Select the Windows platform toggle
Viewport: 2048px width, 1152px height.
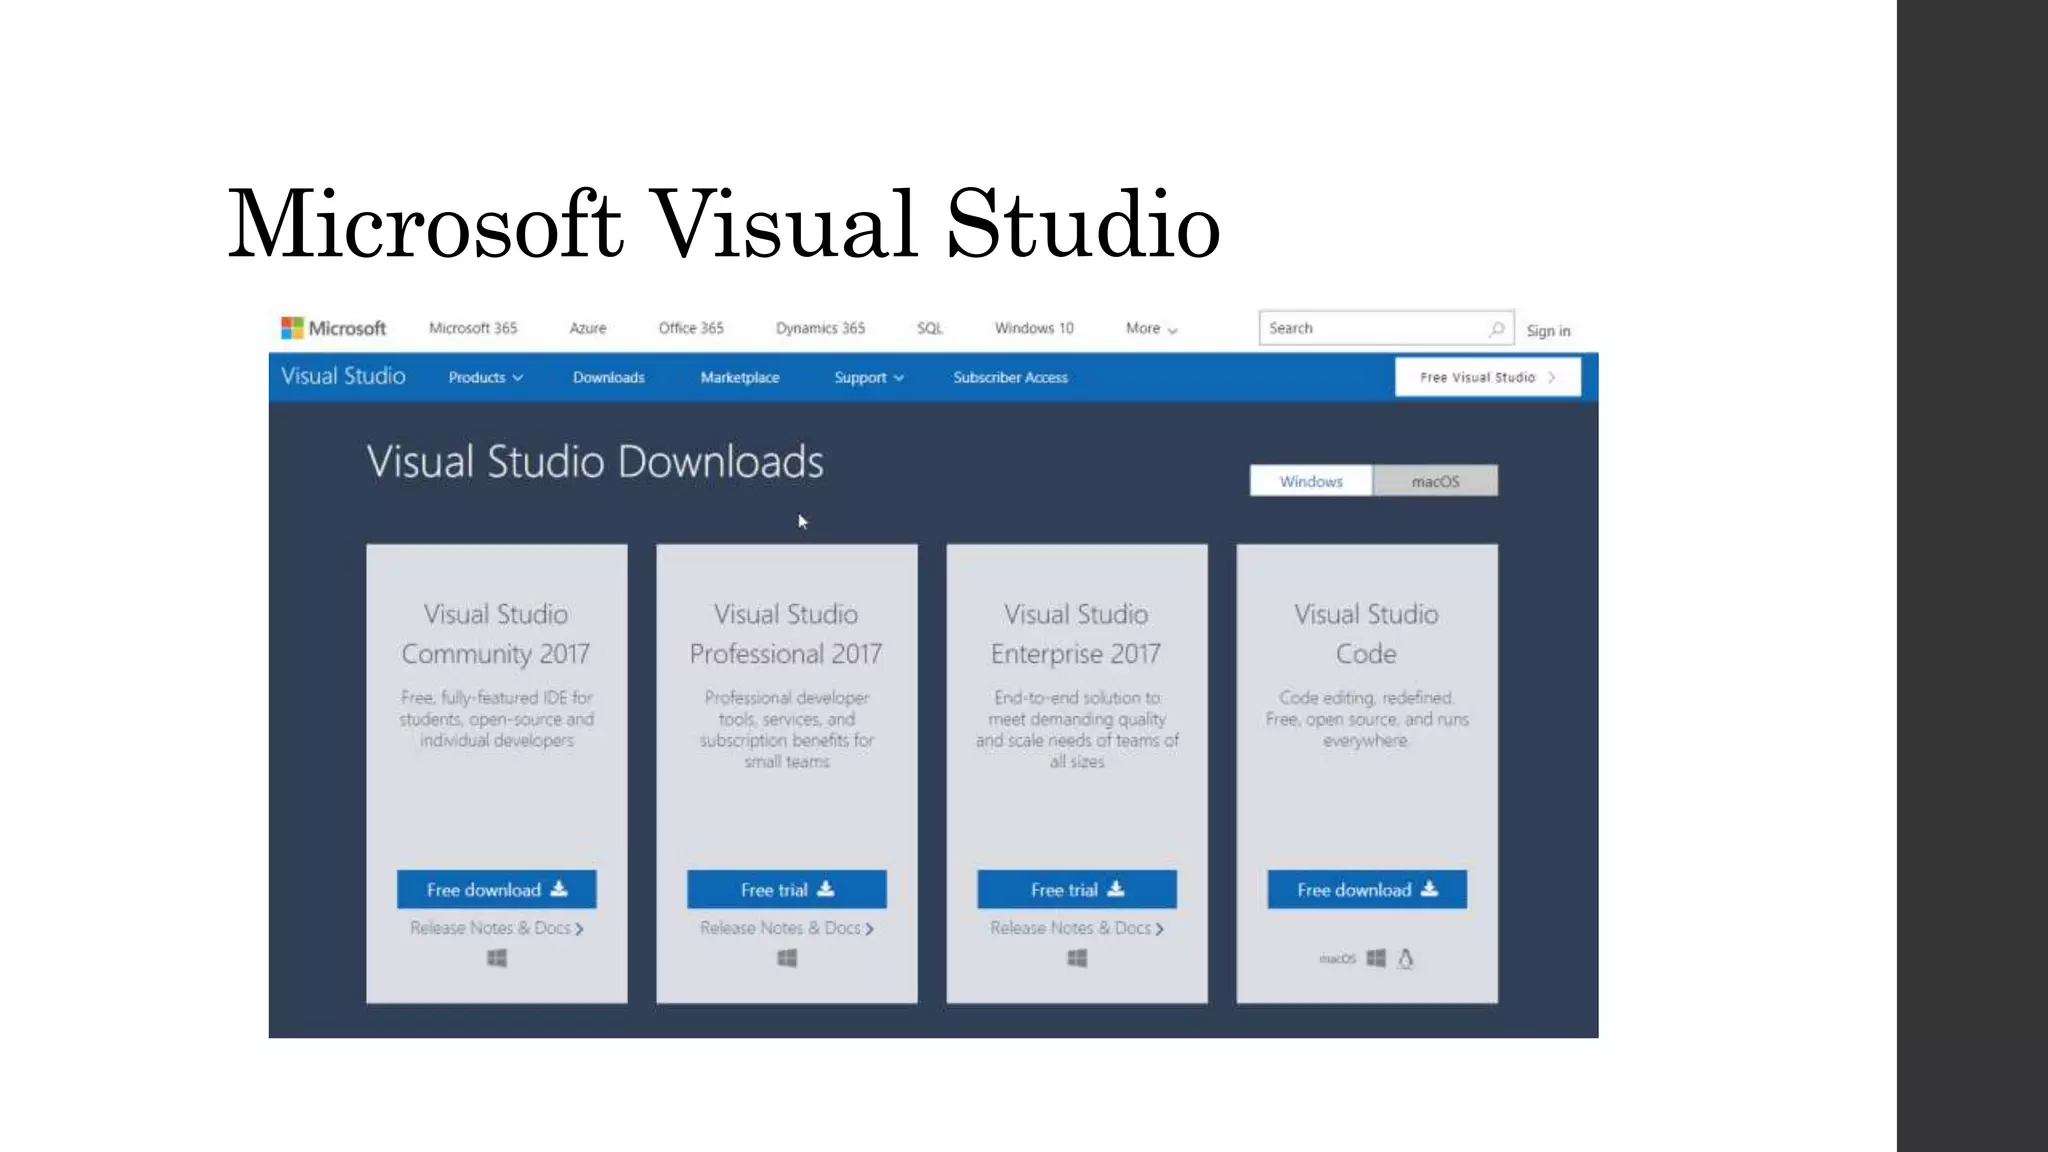point(1311,481)
